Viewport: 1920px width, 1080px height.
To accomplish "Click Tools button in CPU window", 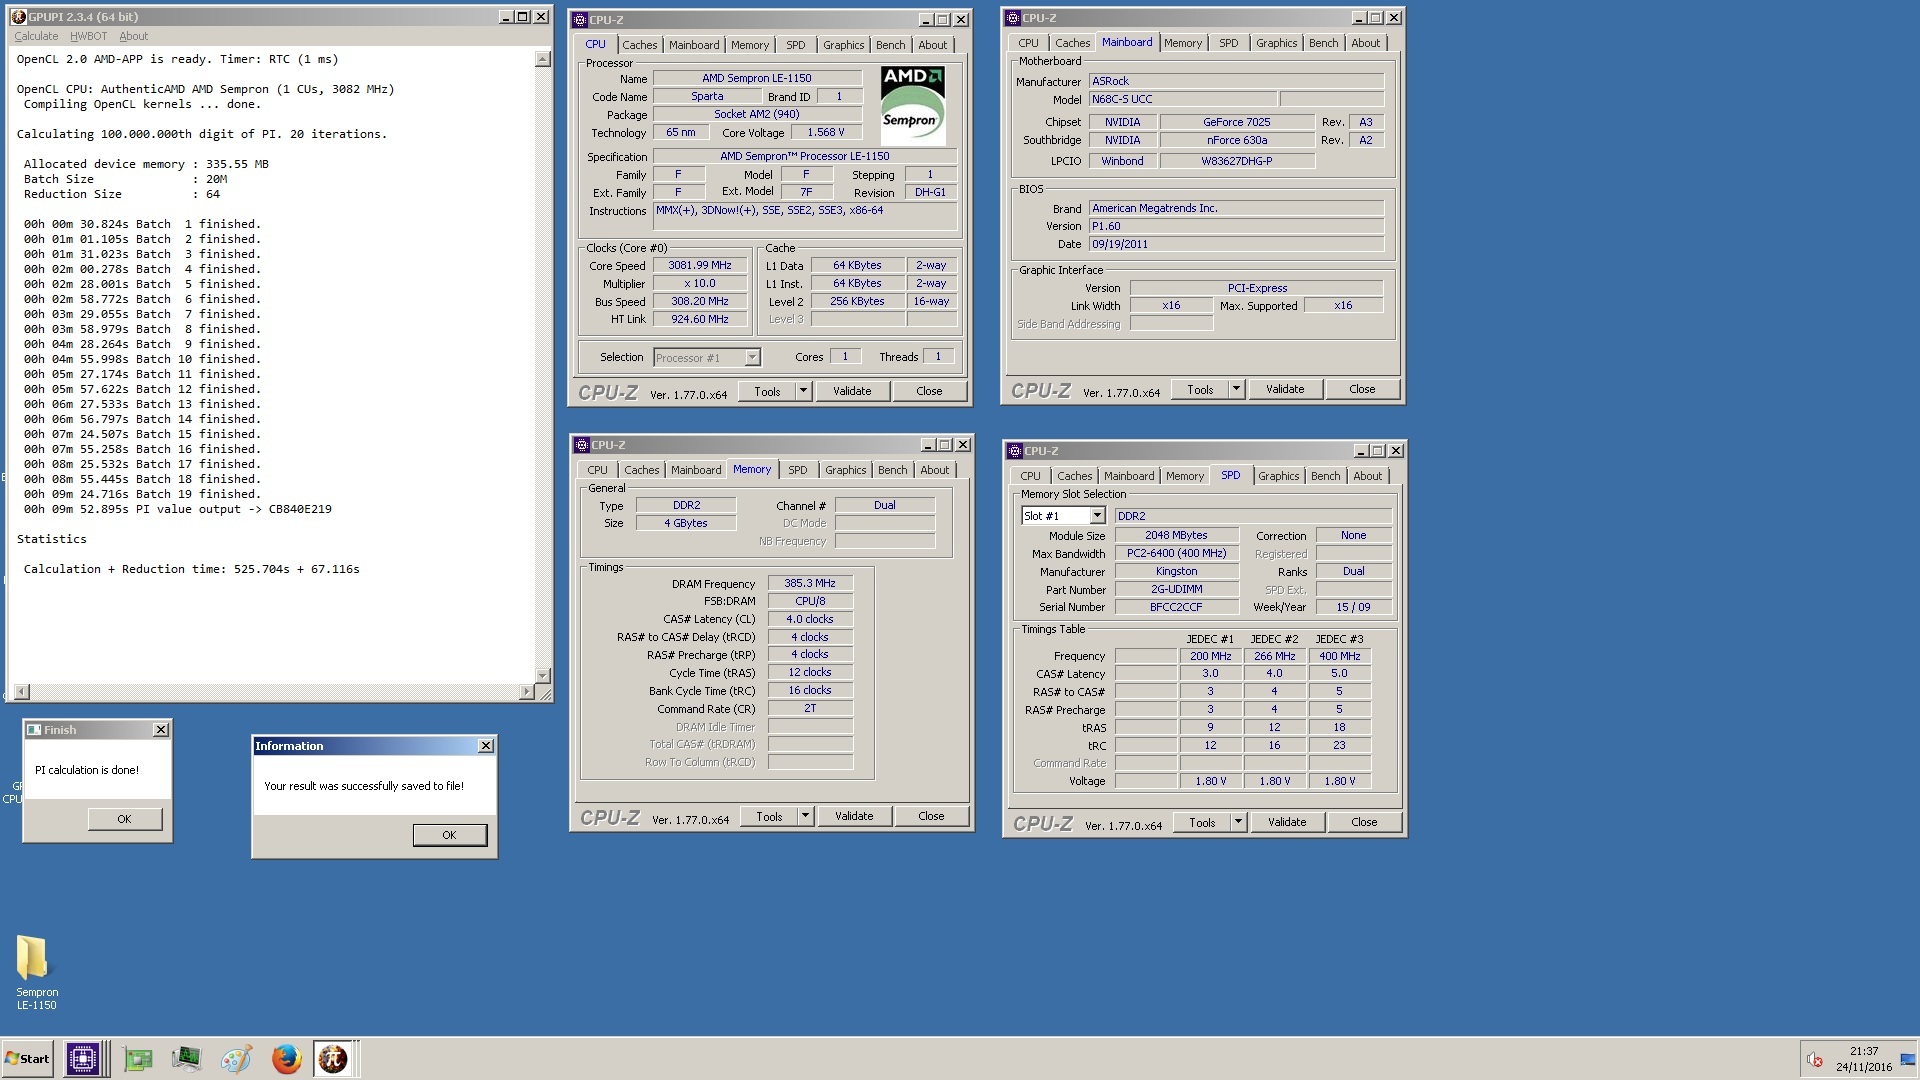I will click(x=767, y=391).
